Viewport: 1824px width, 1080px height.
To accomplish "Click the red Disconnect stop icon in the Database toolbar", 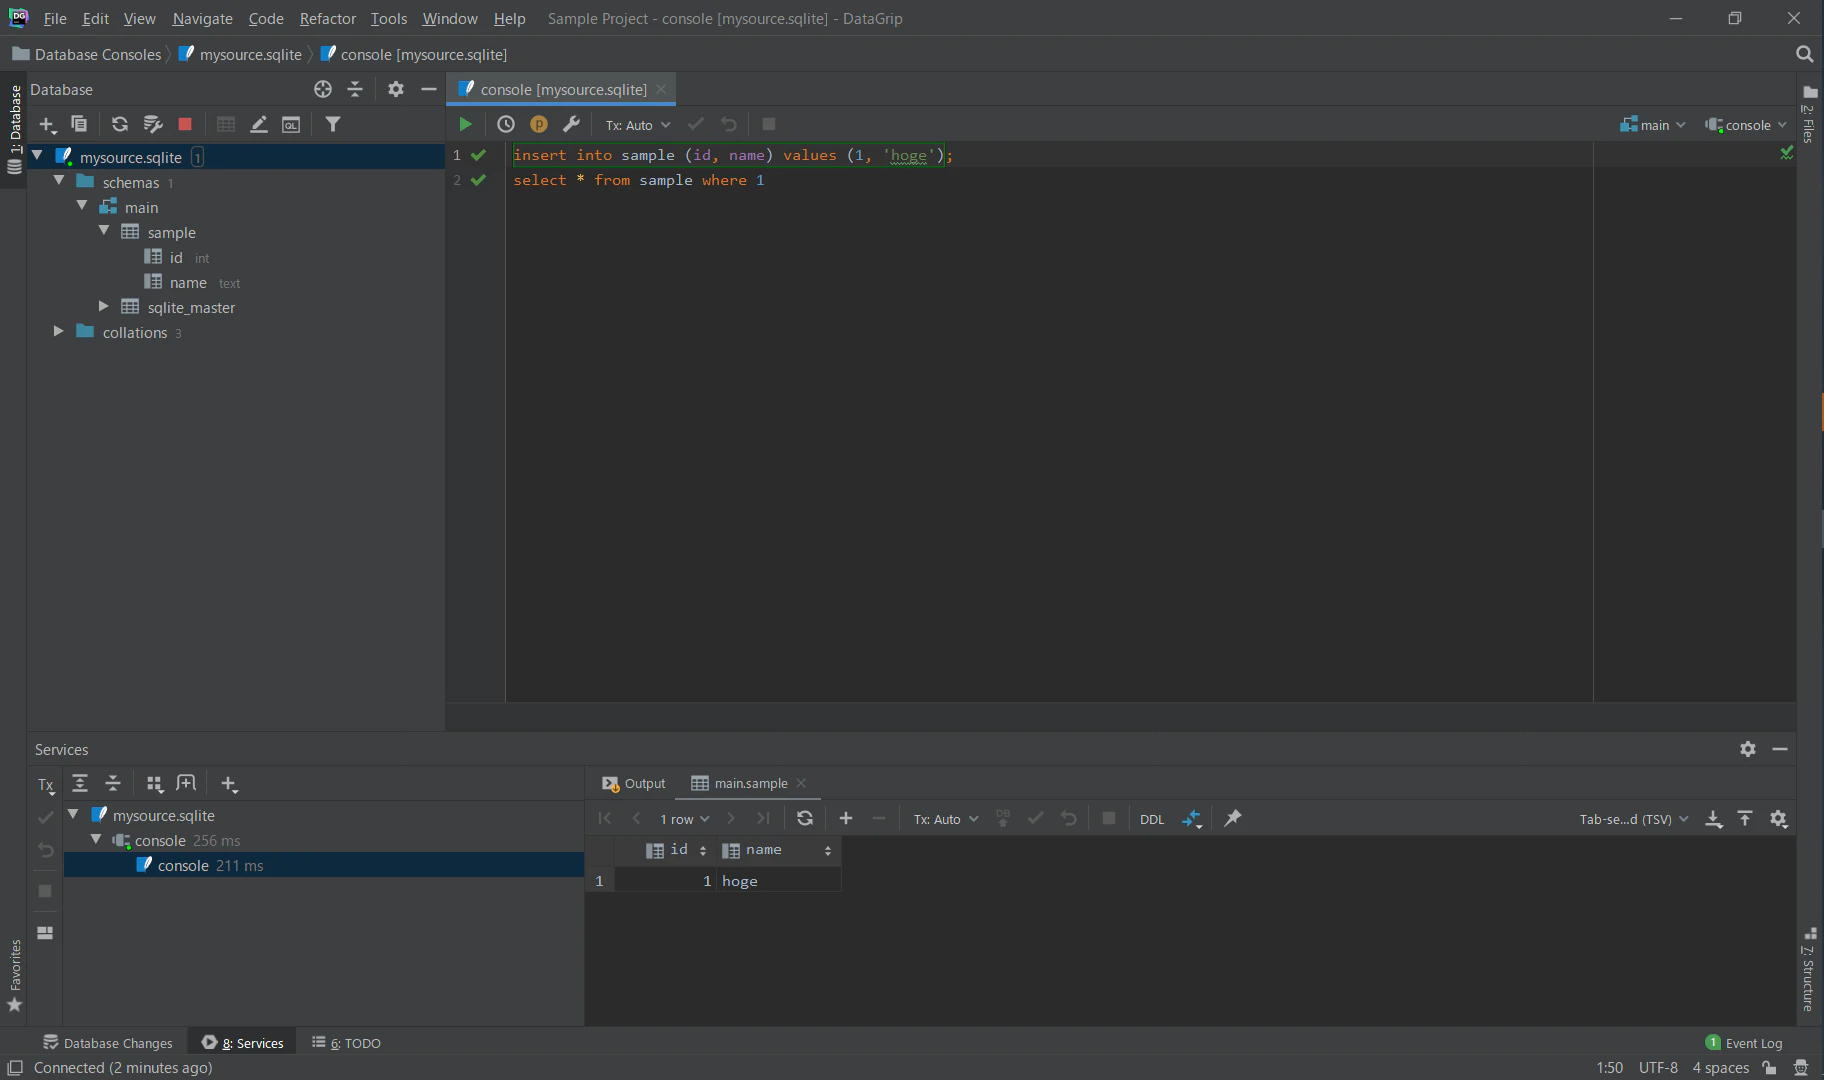I will [x=185, y=124].
